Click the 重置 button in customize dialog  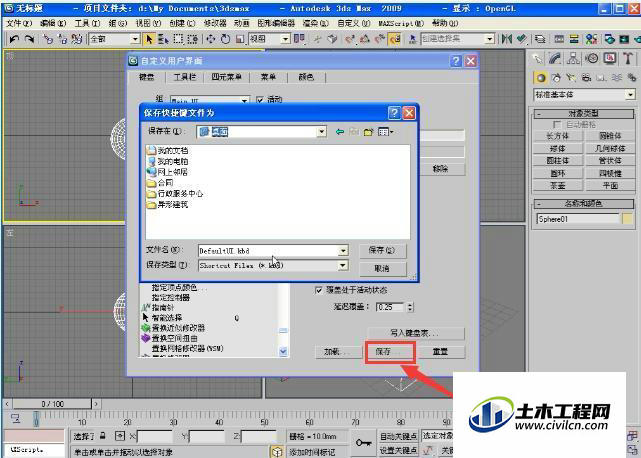[x=441, y=351]
